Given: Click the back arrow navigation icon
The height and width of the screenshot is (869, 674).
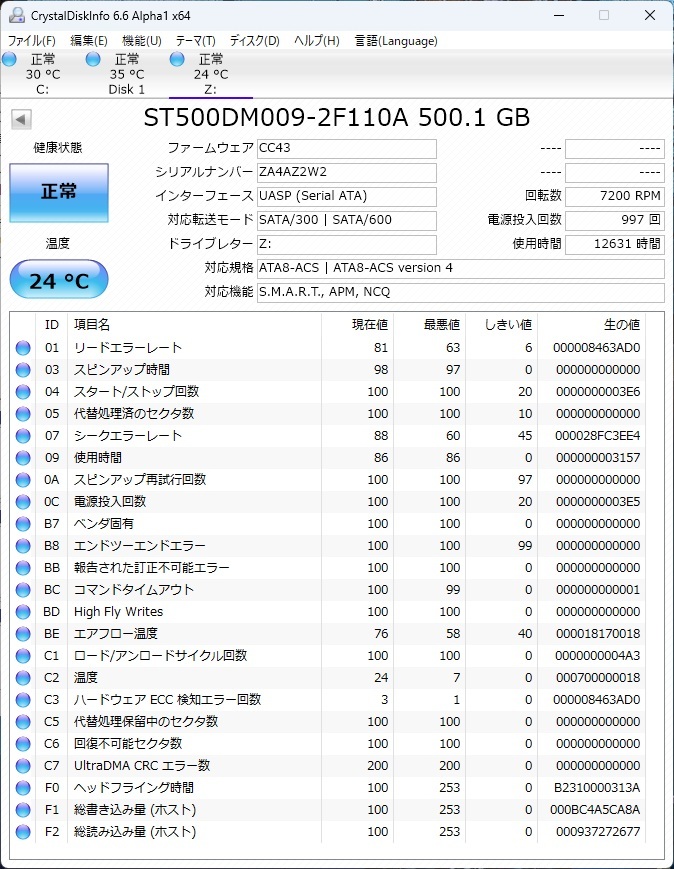Looking at the screenshot, I should (x=21, y=118).
